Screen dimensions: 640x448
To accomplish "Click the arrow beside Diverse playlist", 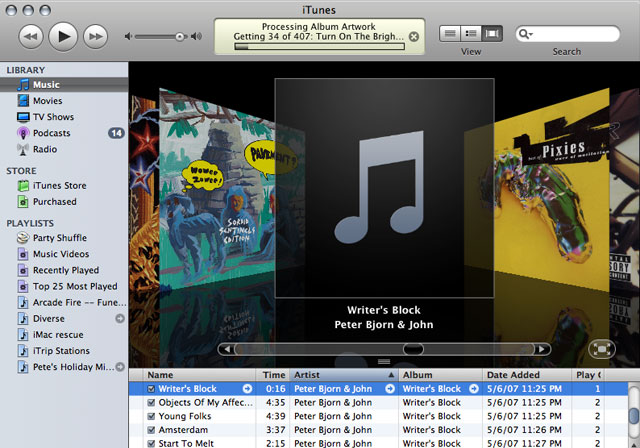I will pyautogui.click(x=120, y=318).
